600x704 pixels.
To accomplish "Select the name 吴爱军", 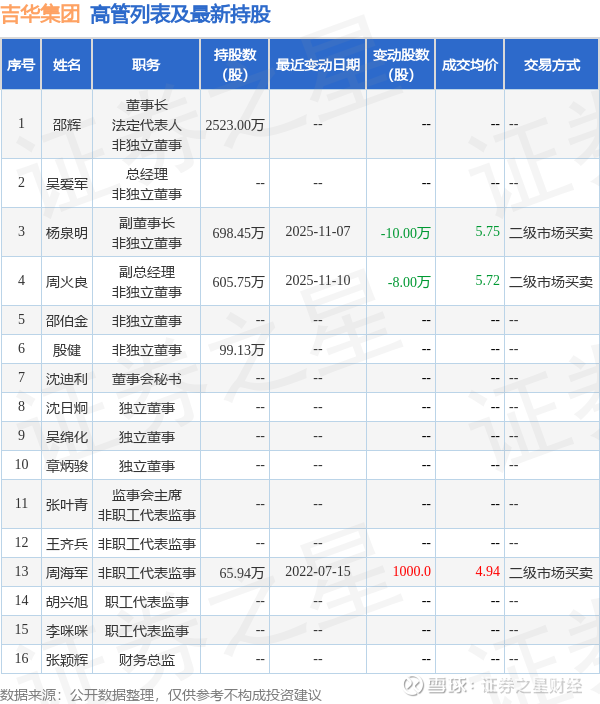I will [x=67, y=184].
